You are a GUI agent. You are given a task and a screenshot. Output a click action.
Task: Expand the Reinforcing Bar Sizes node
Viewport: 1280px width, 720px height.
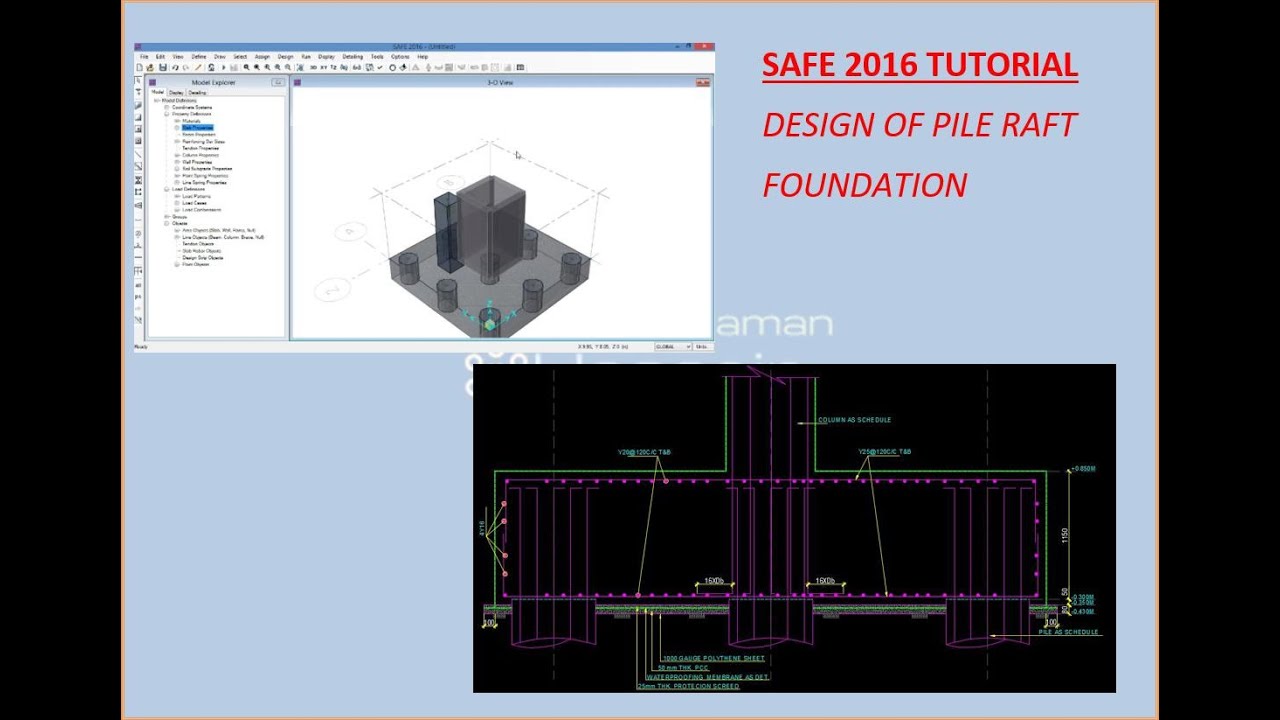[x=177, y=142]
